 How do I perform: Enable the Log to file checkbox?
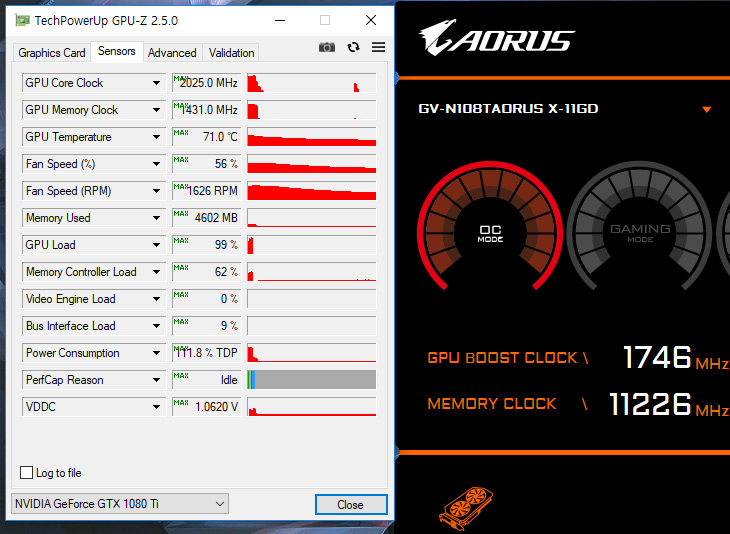click(x=27, y=473)
